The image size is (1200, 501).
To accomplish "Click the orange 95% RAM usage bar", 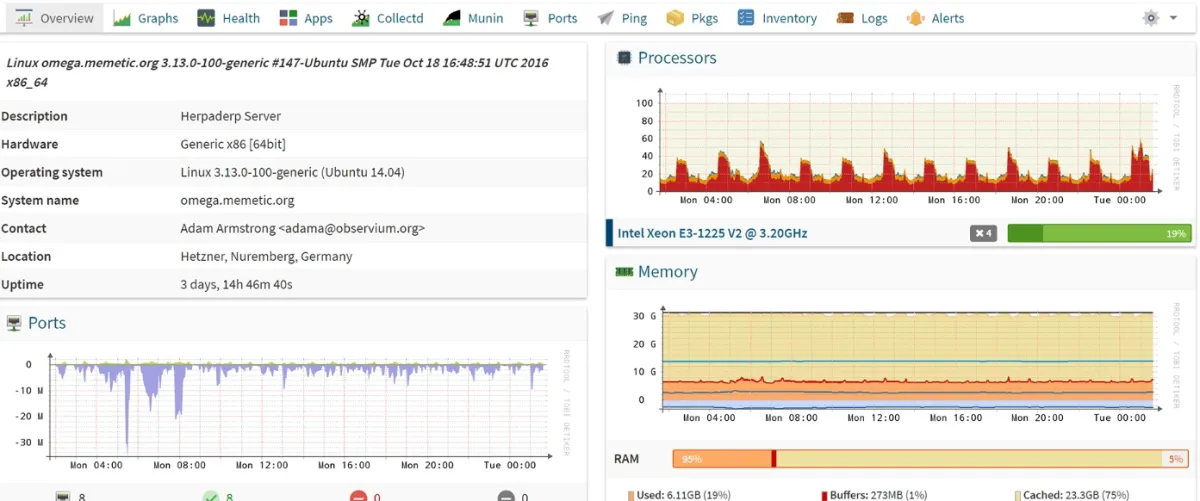I will pyautogui.click(x=722, y=458).
